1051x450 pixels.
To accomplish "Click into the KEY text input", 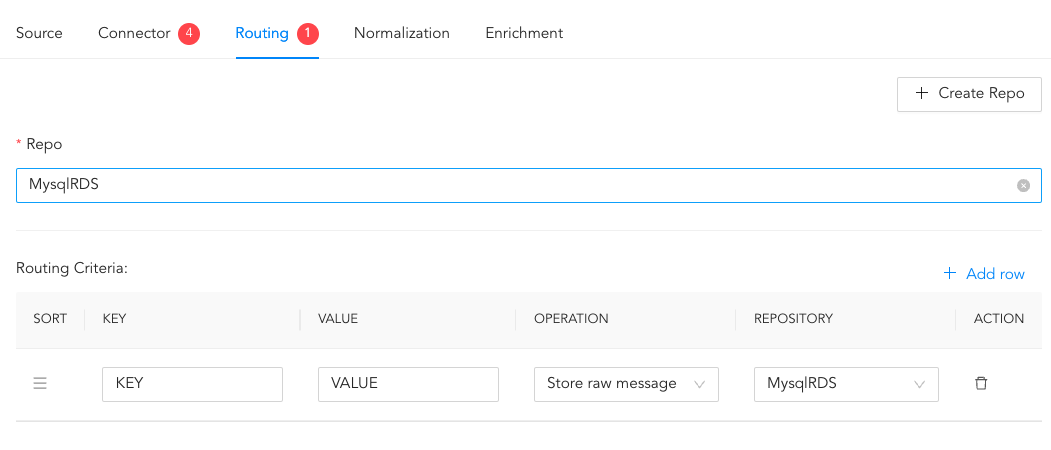I will [x=192, y=384].
